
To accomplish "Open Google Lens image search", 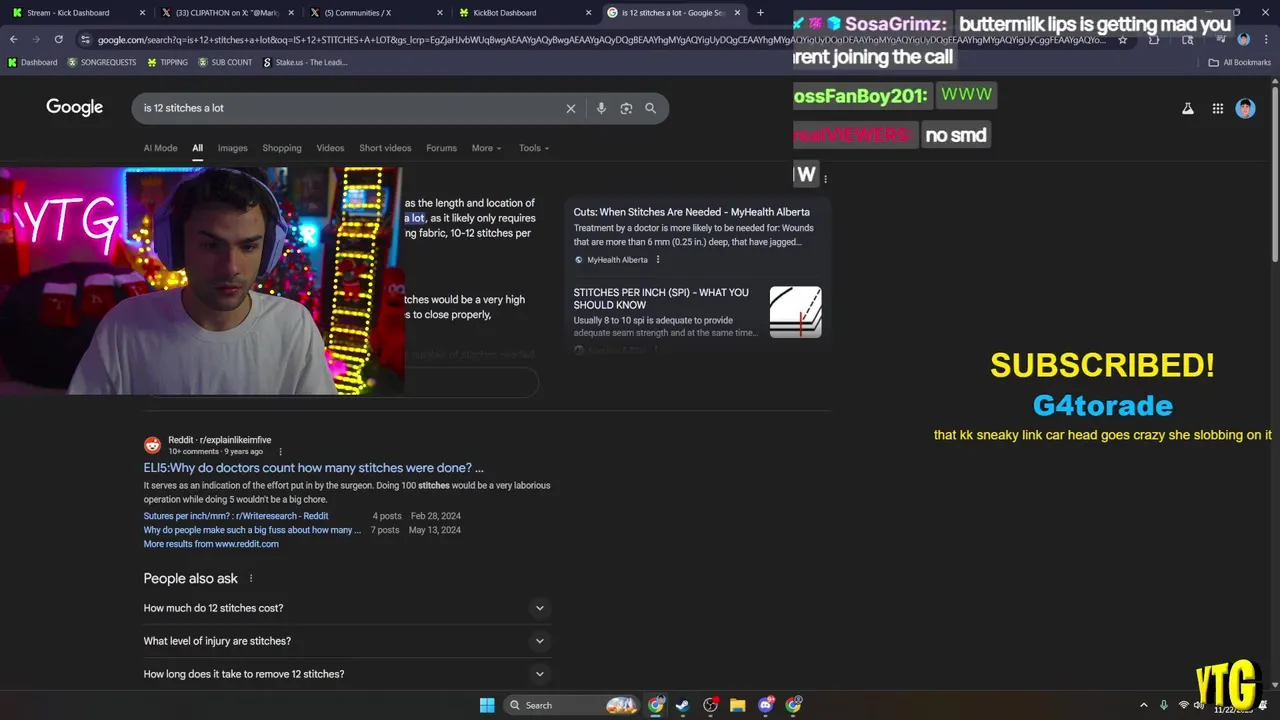I will [626, 108].
